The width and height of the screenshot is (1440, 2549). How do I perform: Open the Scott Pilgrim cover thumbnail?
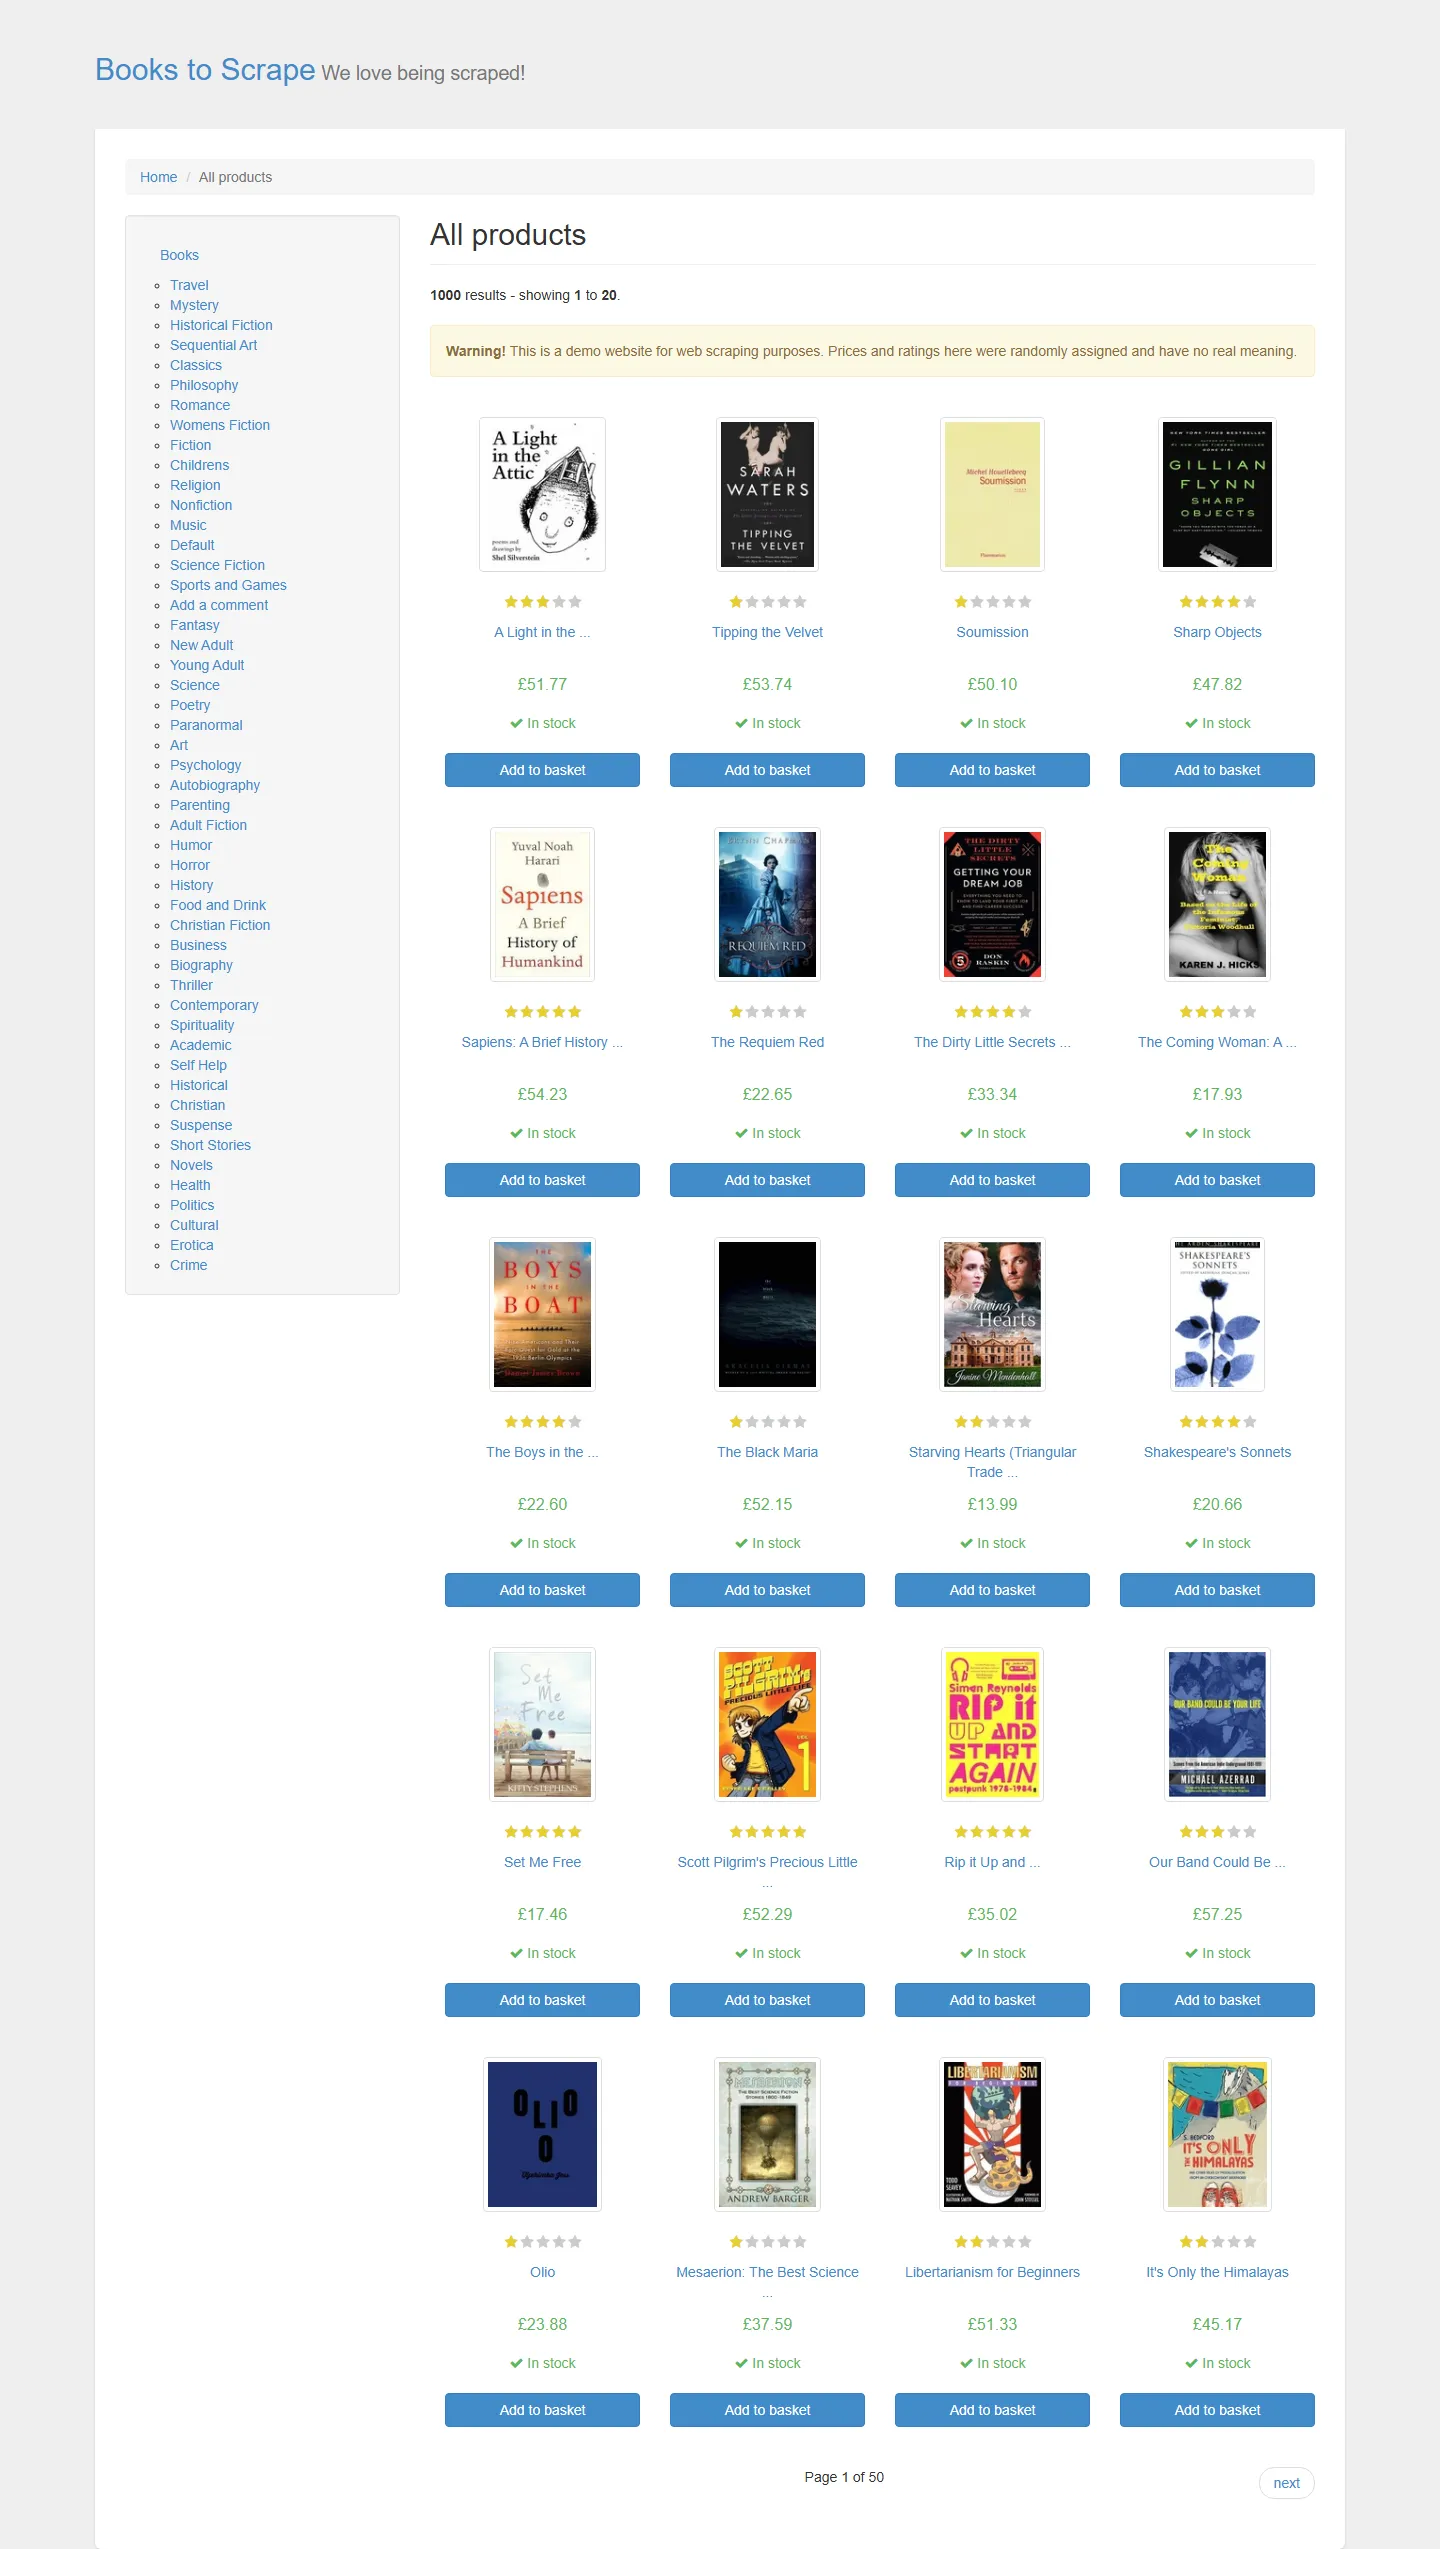tap(767, 1724)
